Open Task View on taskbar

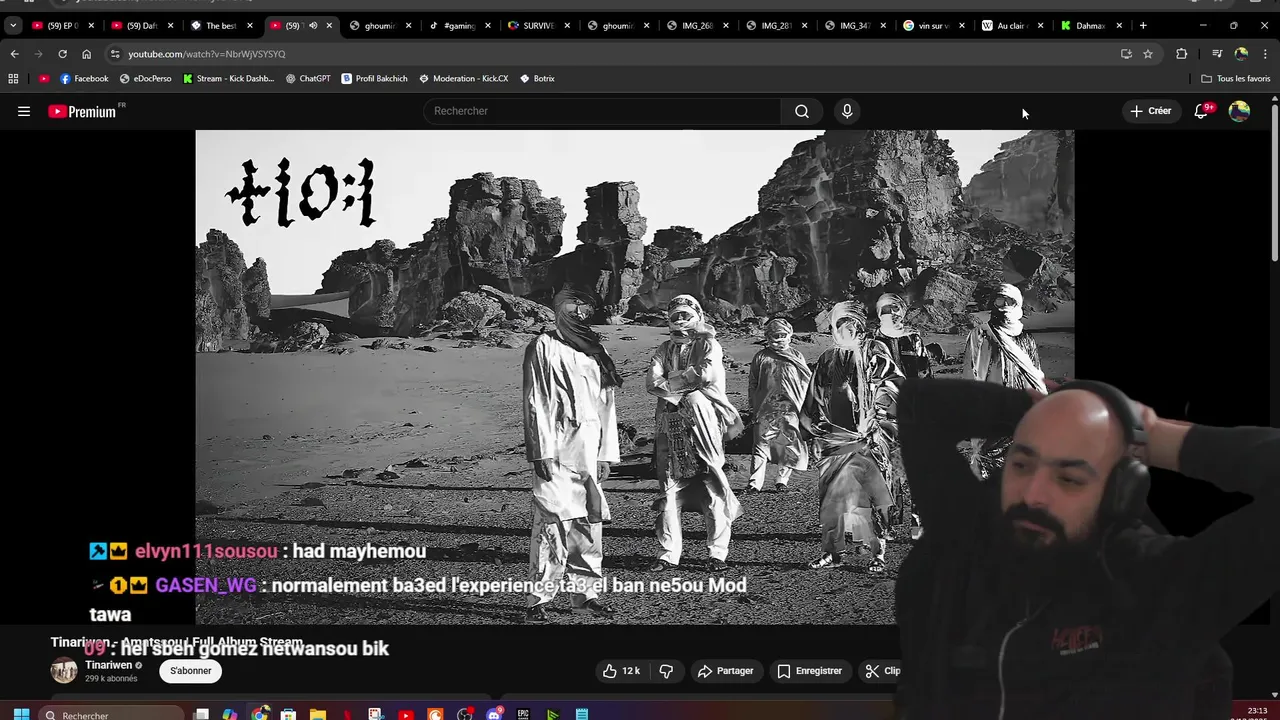(201, 714)
